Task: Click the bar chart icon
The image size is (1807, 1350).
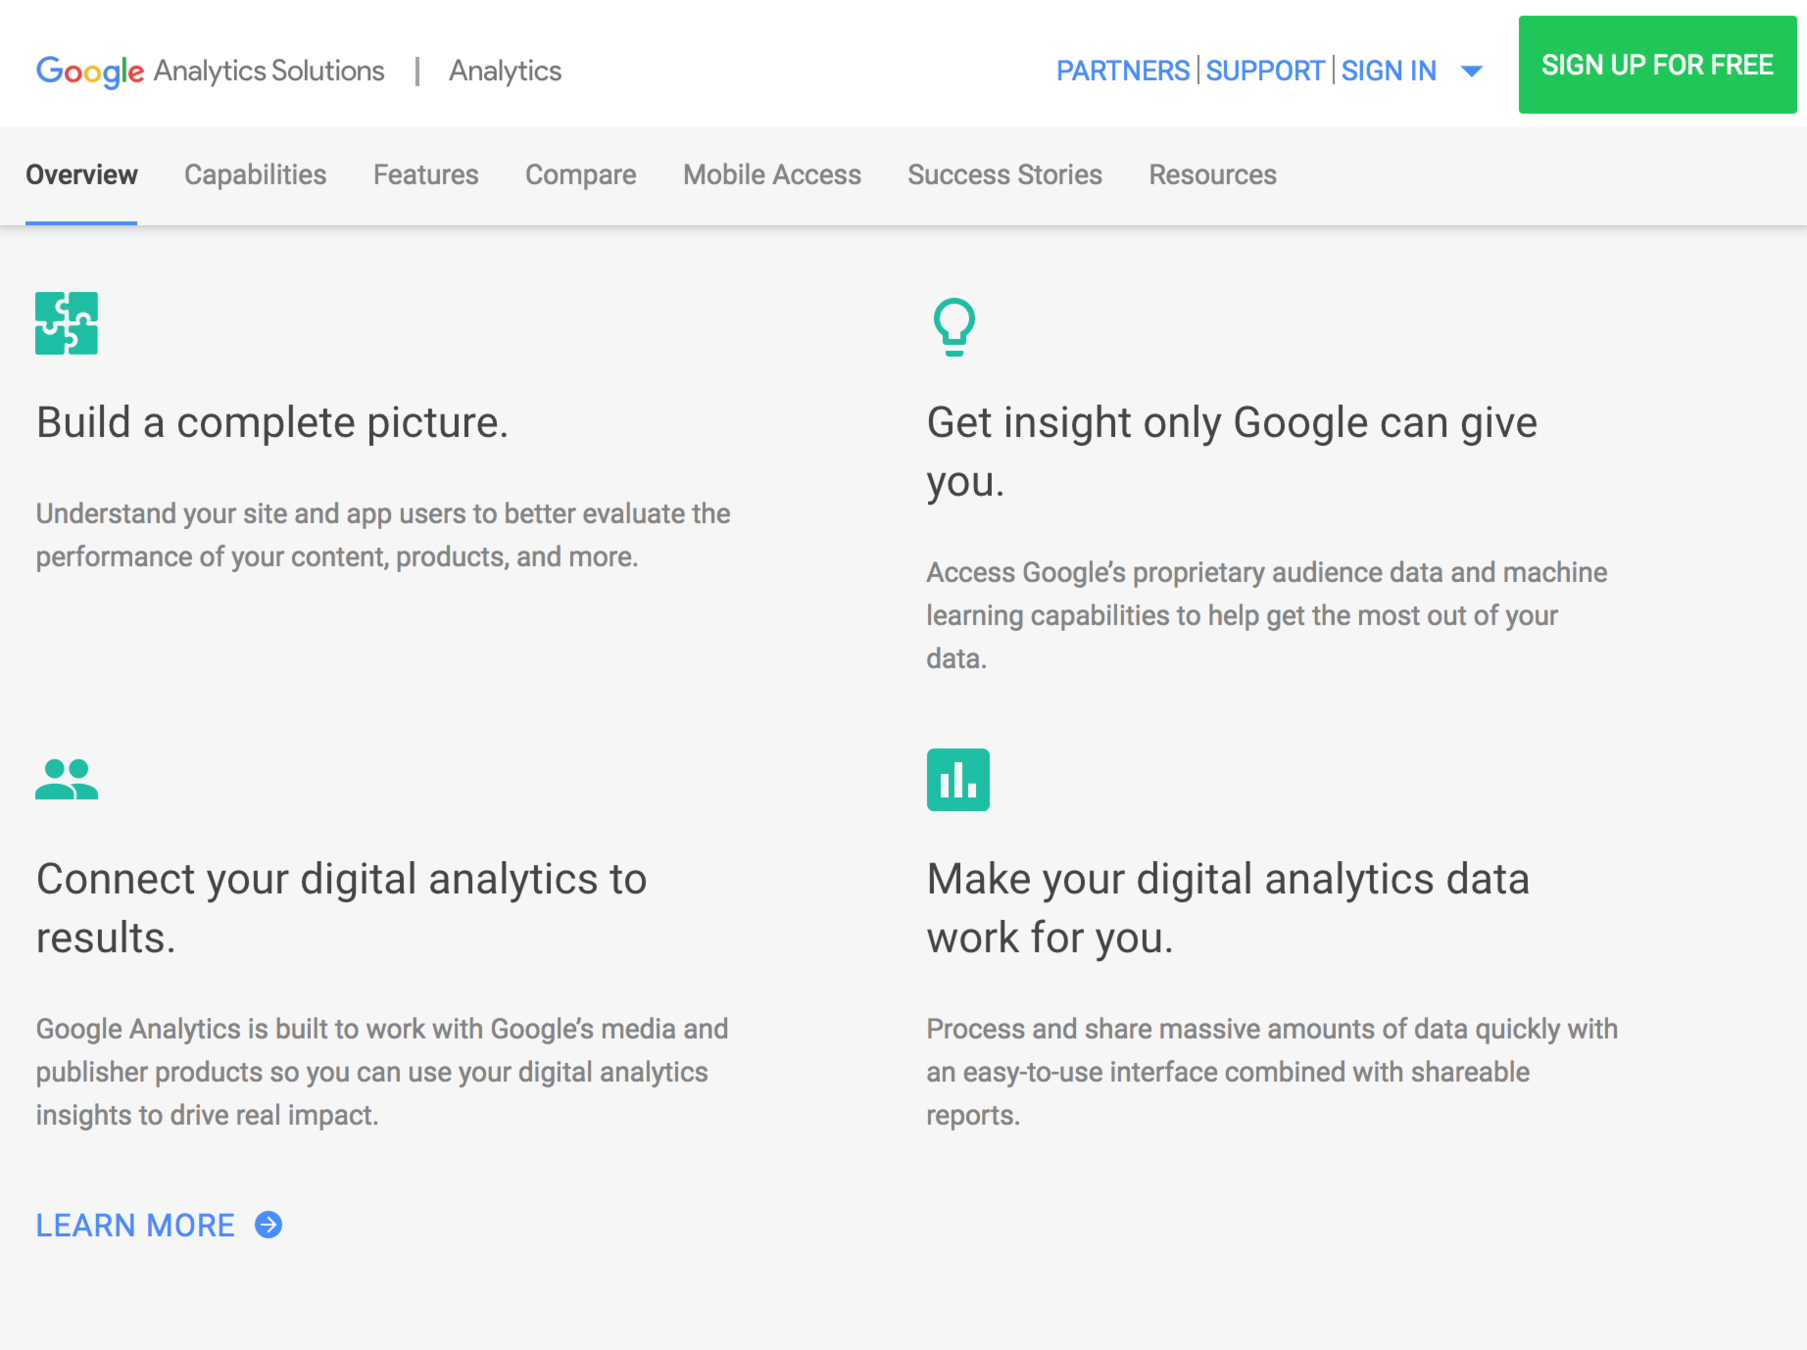Action: pos(958,779)
